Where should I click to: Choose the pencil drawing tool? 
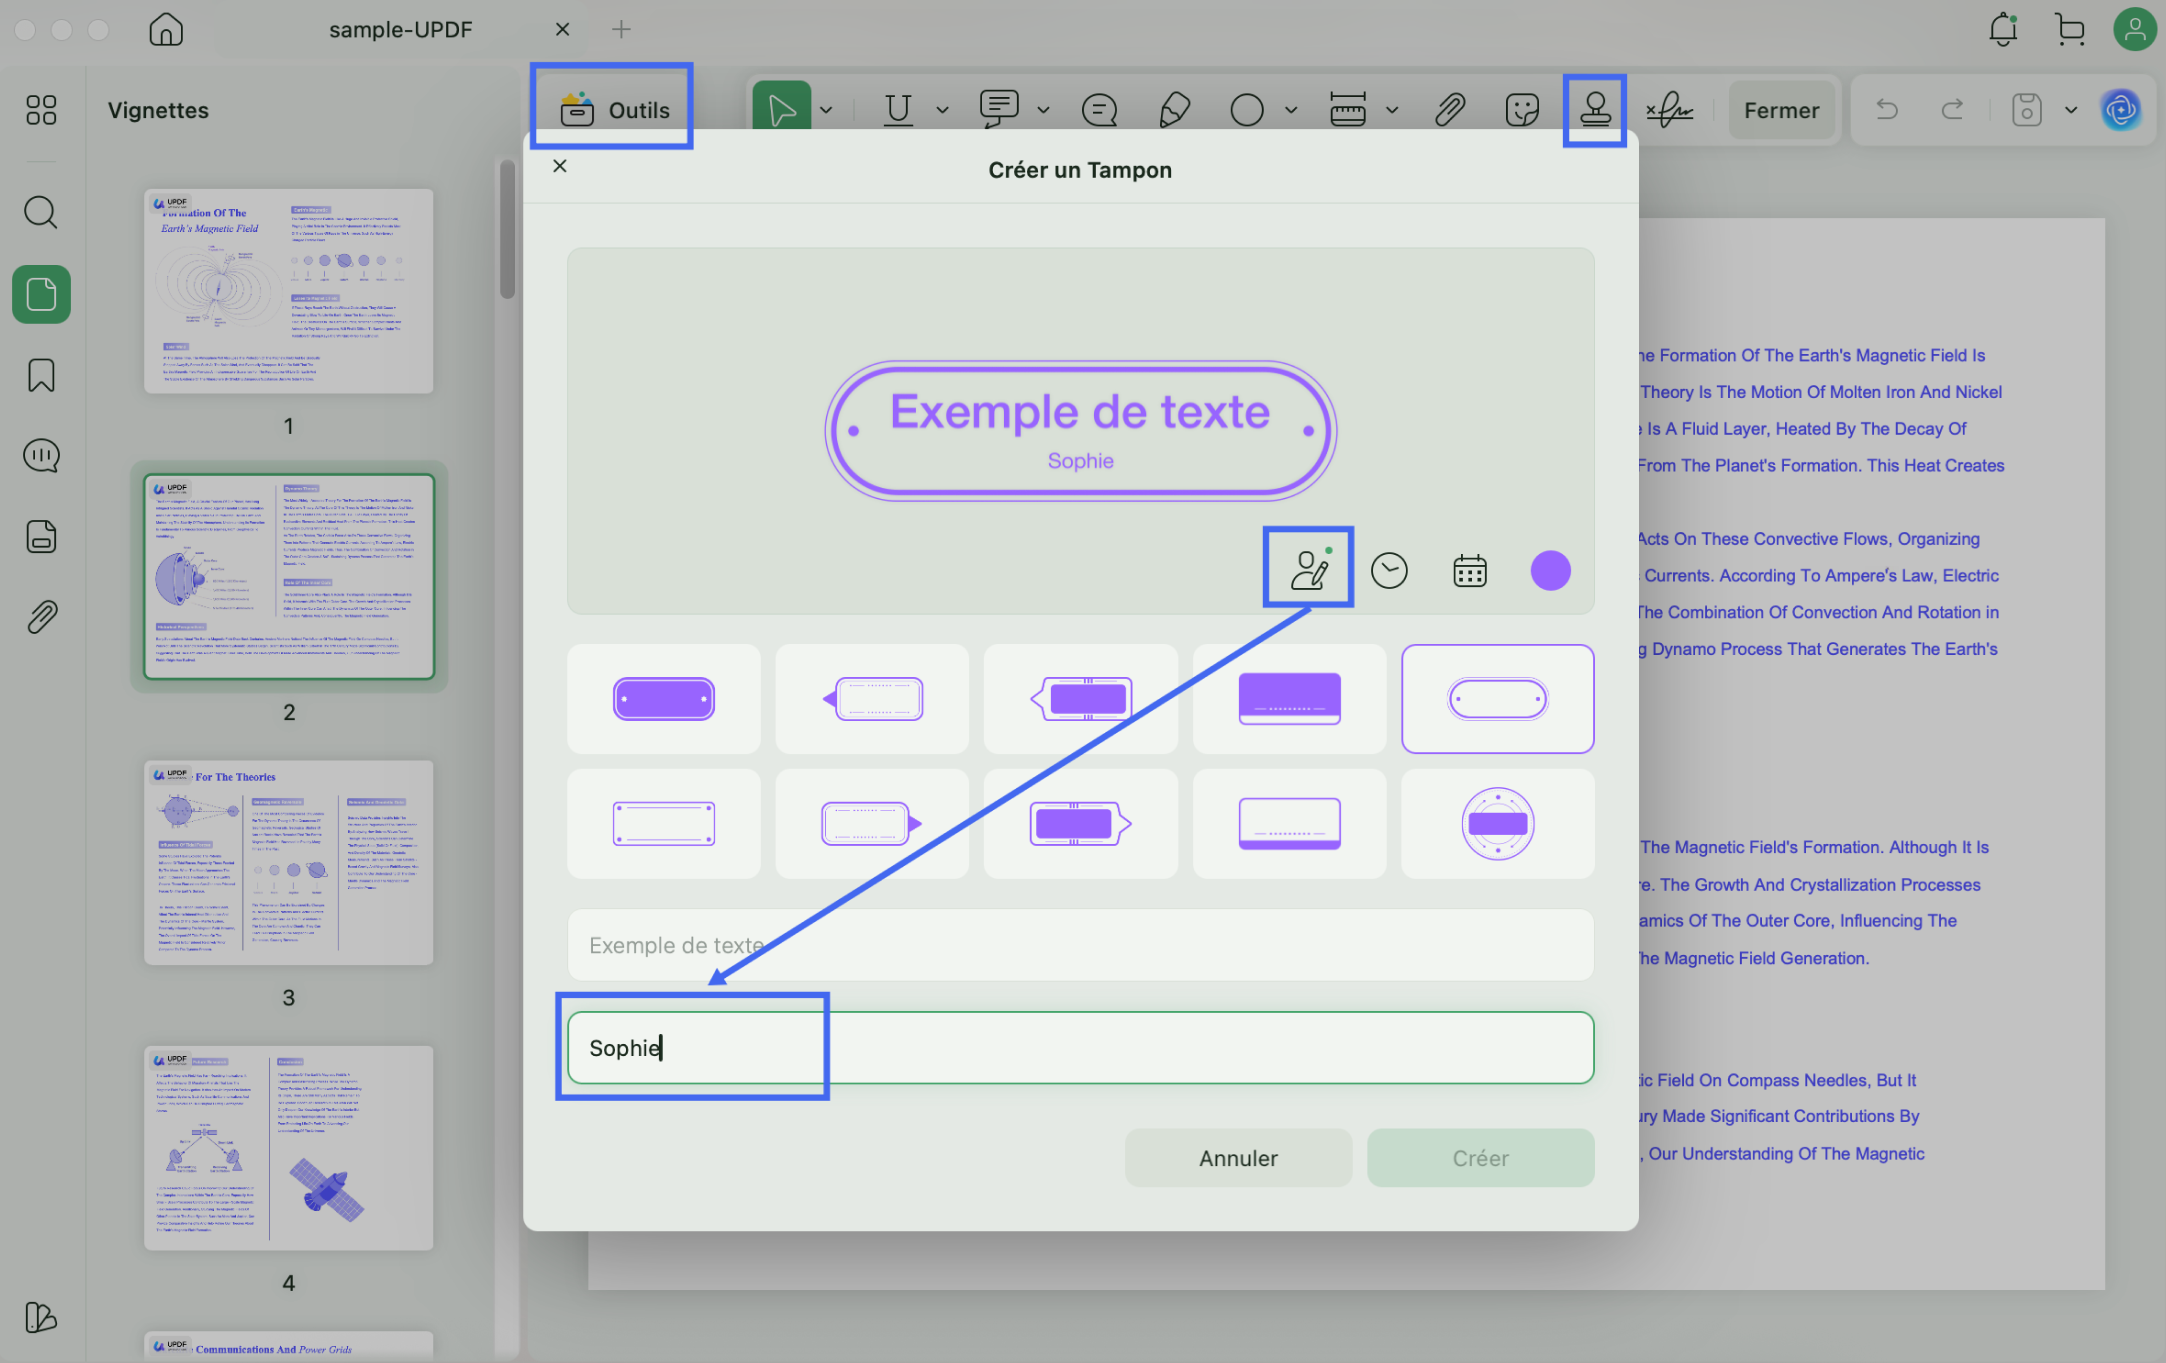click(1174, 109)
